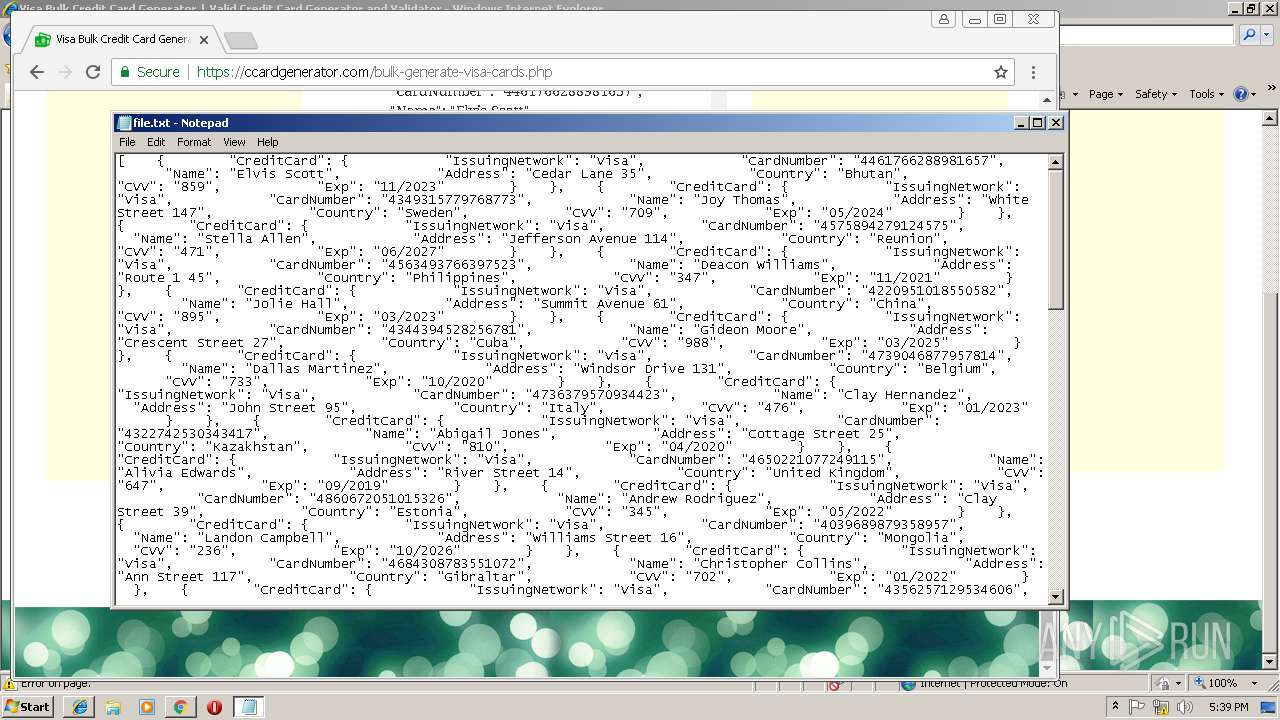This screenshot has height=720, width=1280.
Task: Switch to Chrome via taskbar icon
Action: click(x=180, y=706)
